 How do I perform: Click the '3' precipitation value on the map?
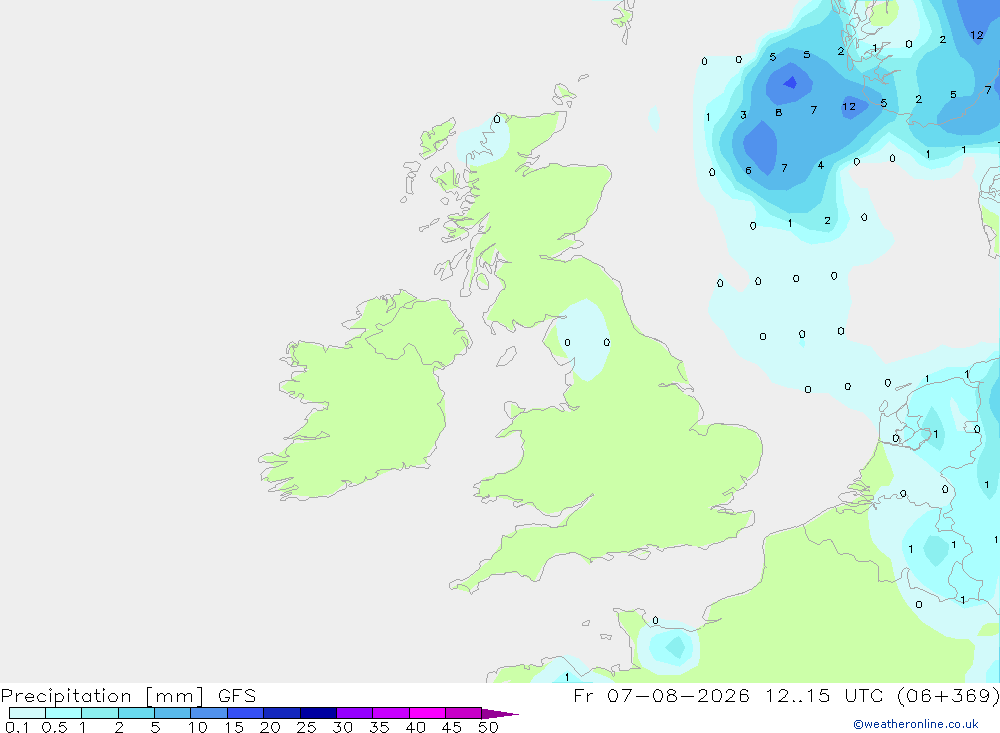(743, 115)
